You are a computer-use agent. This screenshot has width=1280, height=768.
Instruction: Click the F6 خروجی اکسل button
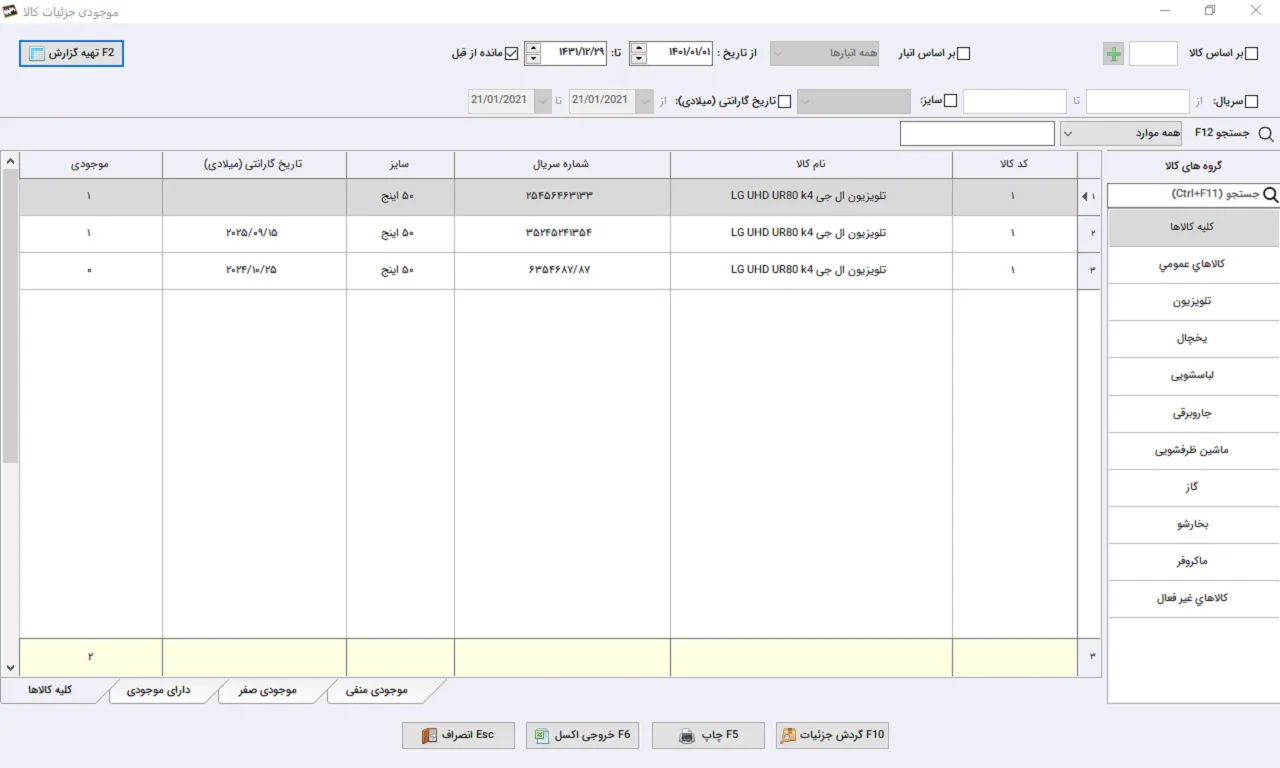coord(582,736)
